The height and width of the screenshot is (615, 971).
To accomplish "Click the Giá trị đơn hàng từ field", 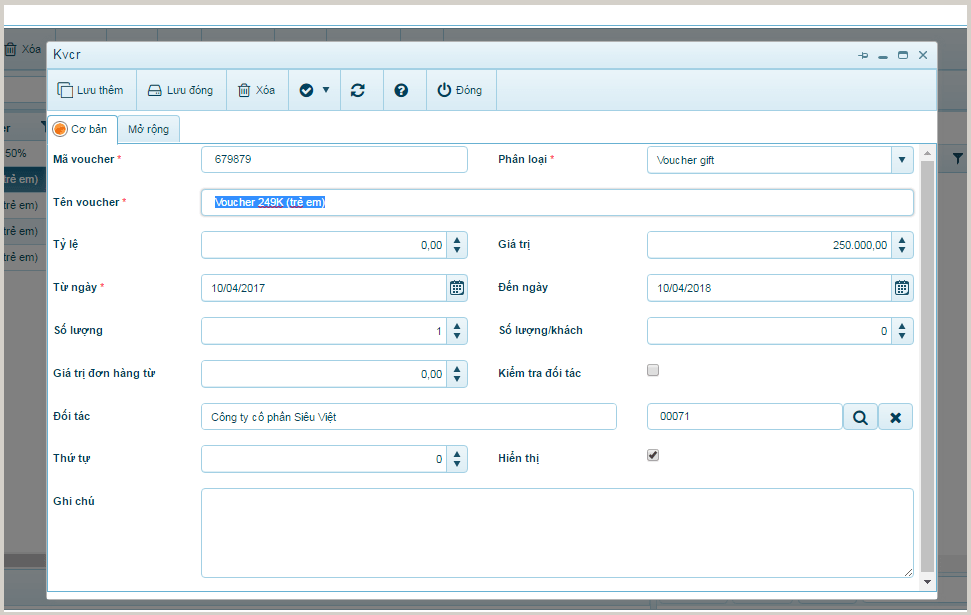I will pyautogui.click(x=324, y=374).
